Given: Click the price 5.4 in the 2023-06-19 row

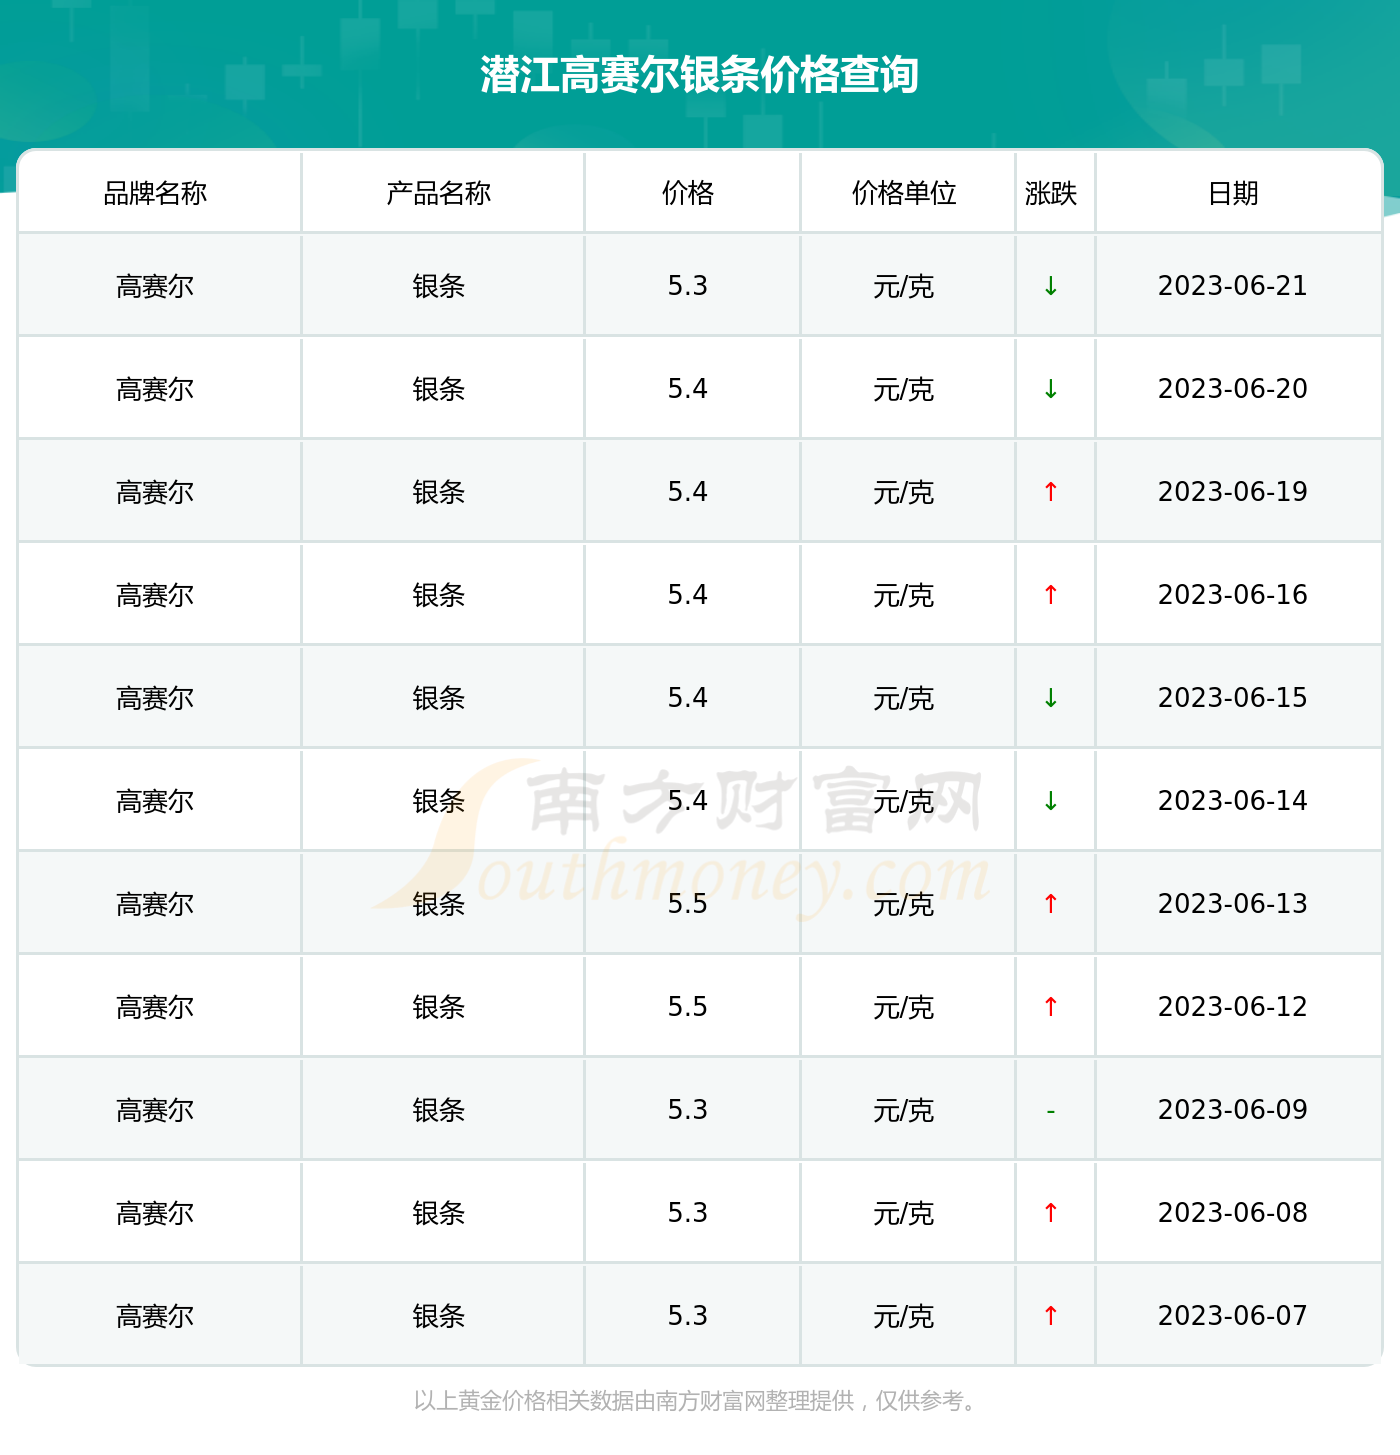Looking at the screenshot, I should [688, 492].
